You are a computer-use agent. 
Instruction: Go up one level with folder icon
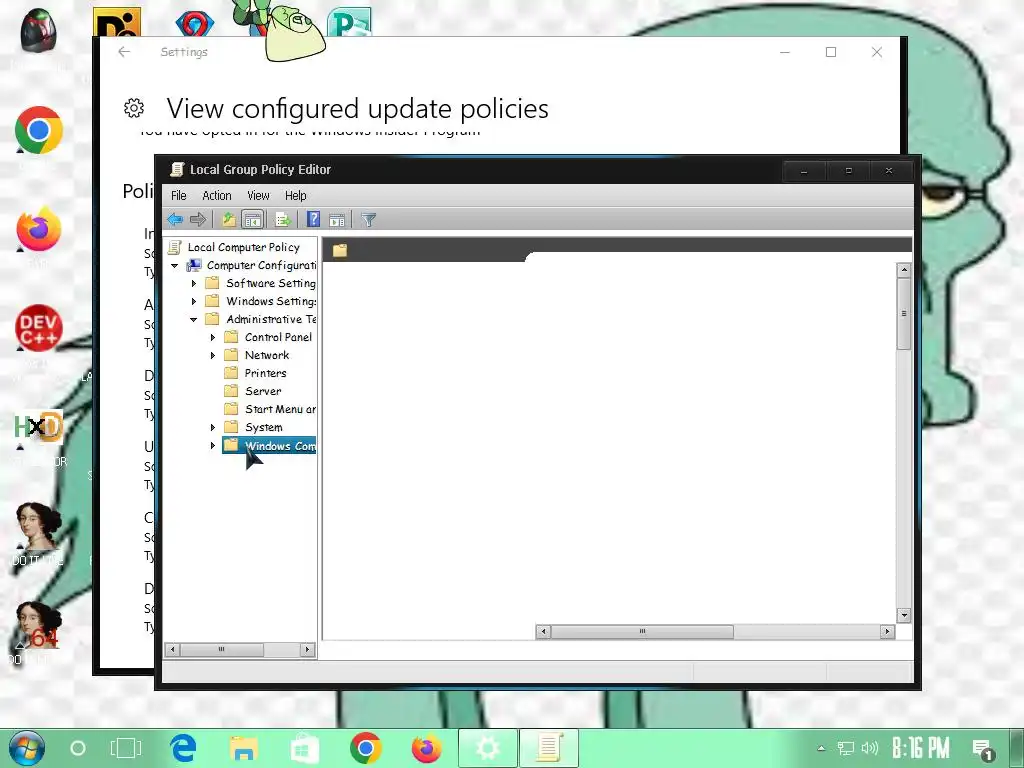[229, 220]
